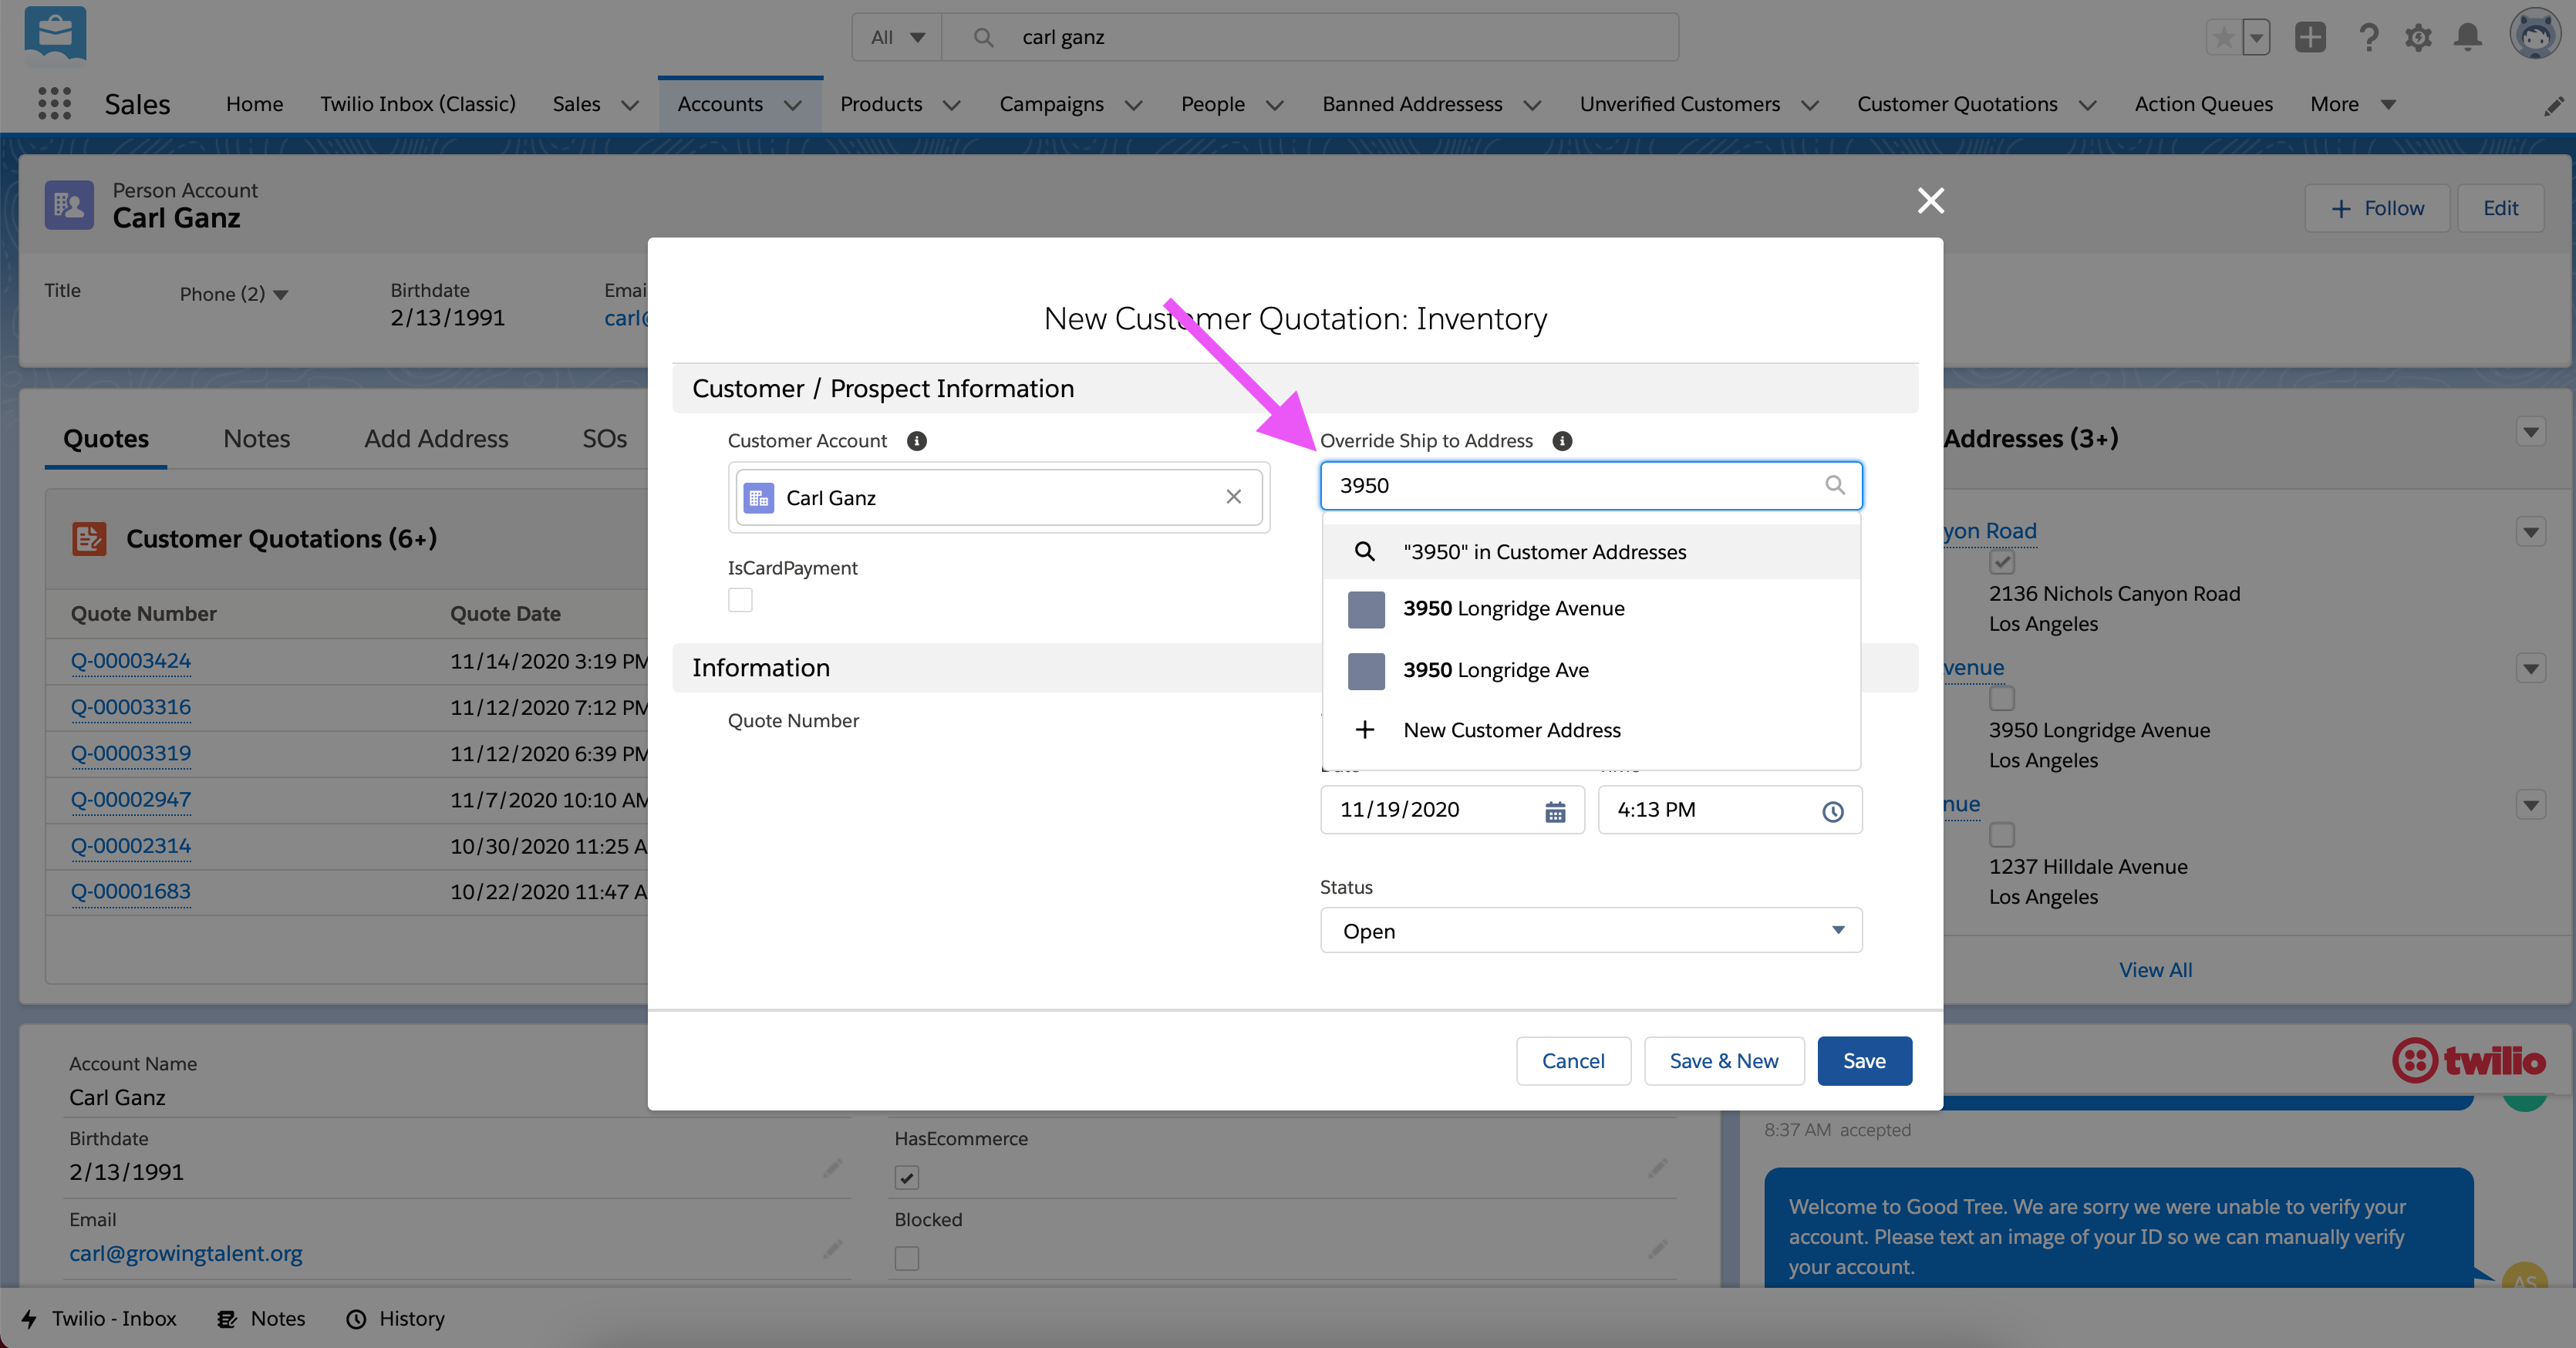Clear the Carl Ganz customer account selection
The width and height of the screenshot is (2576, 1348).
point(1234,497)
